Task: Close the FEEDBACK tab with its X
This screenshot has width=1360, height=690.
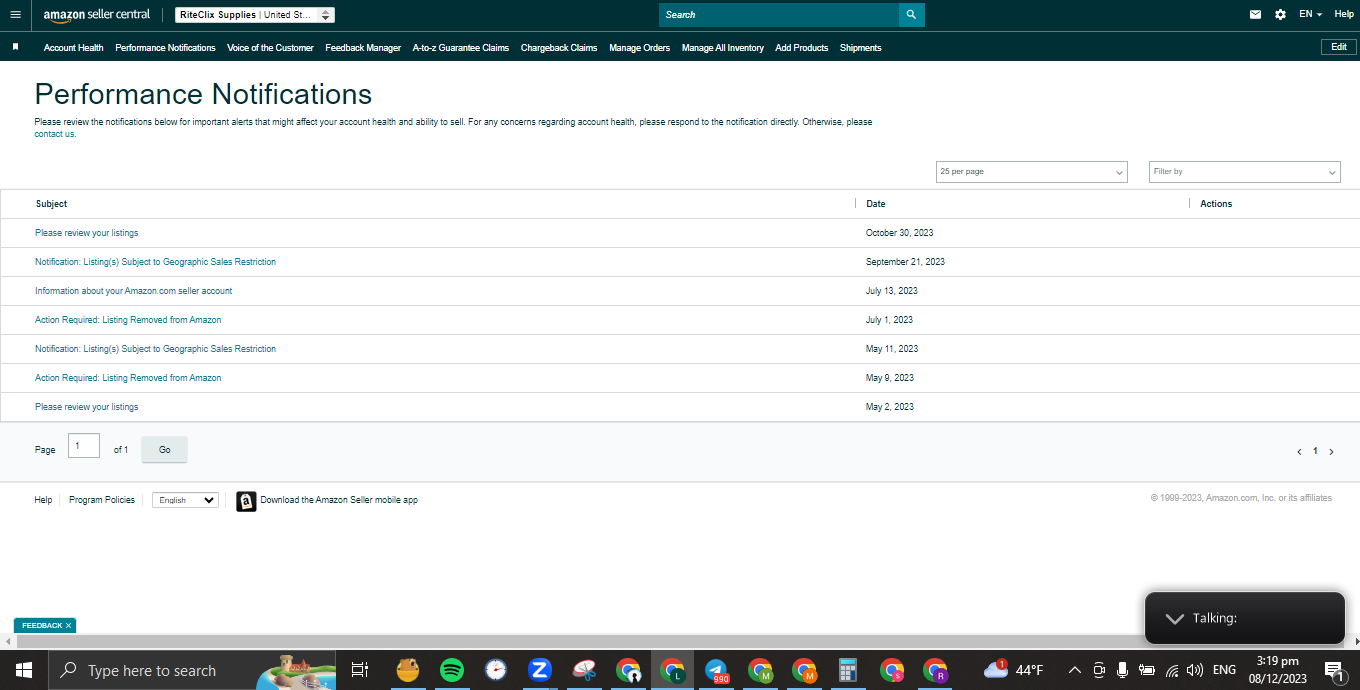Action: click(x=69, y=625)
